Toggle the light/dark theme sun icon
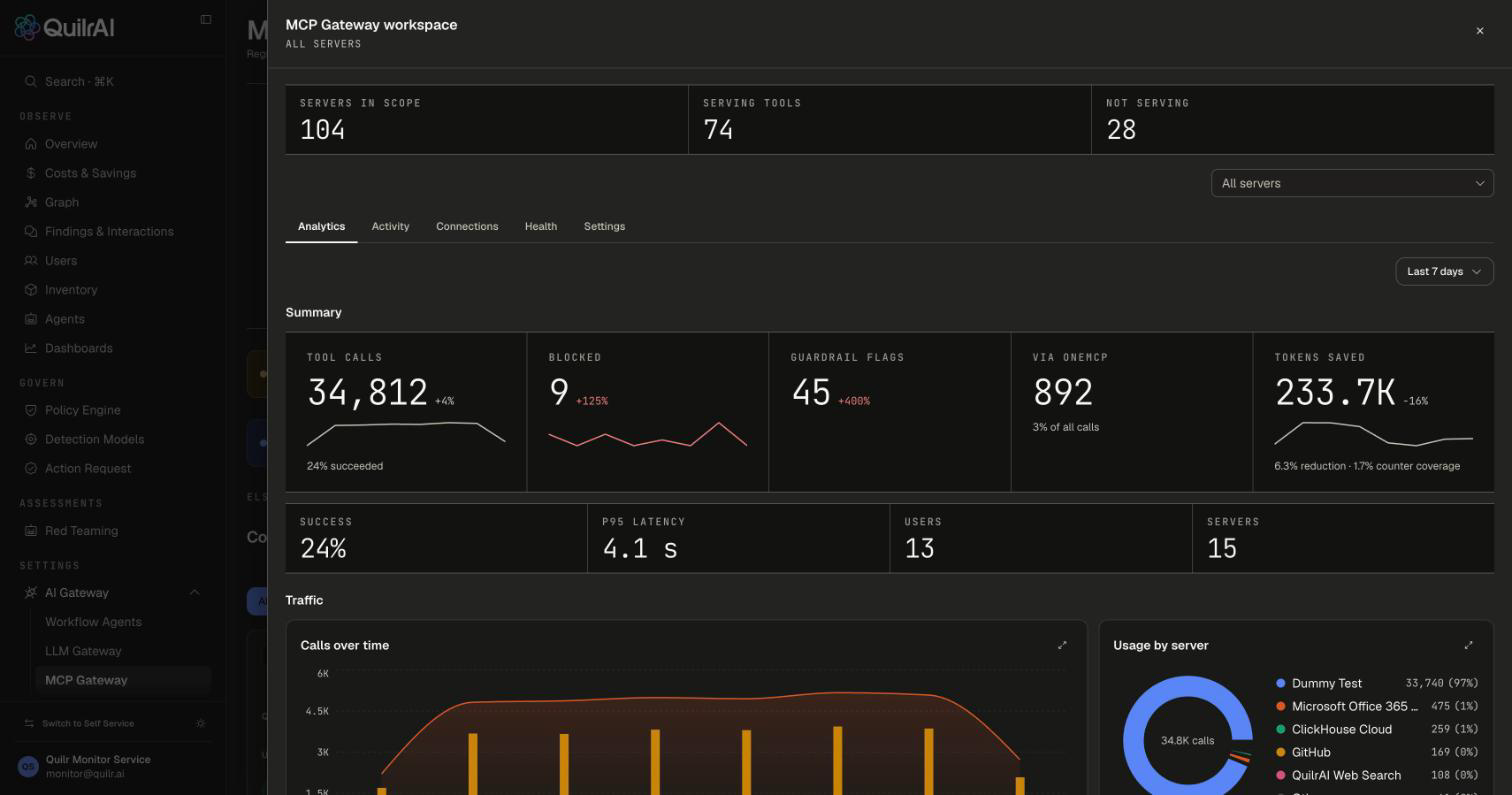 [x=201, y=723]
